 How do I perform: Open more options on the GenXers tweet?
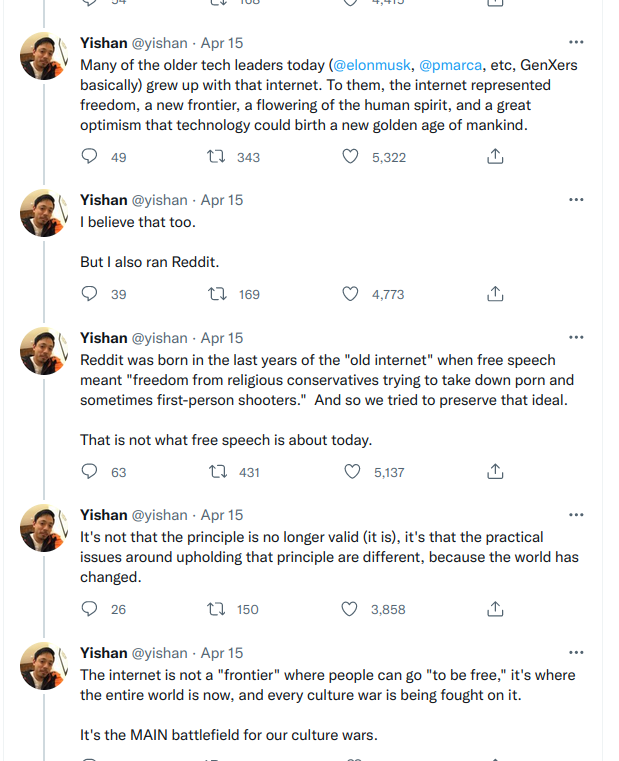tap(576, 42)
